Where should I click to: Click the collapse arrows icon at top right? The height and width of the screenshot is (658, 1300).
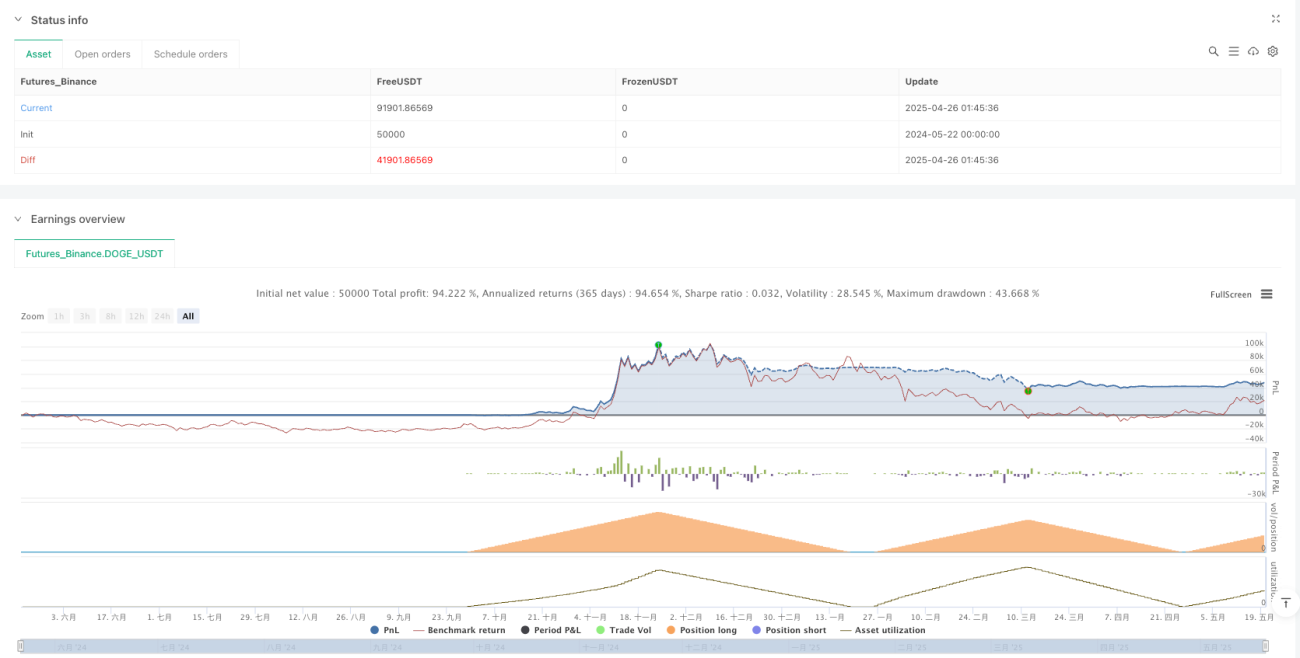[x=1275, y=19]
